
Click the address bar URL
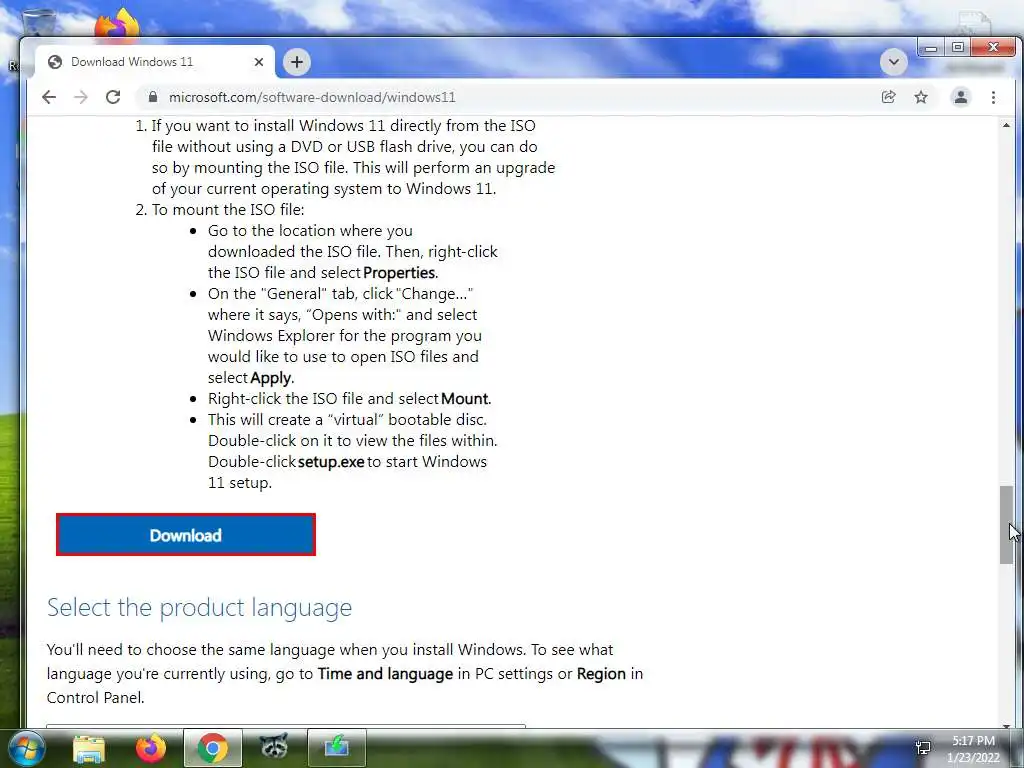312,97
